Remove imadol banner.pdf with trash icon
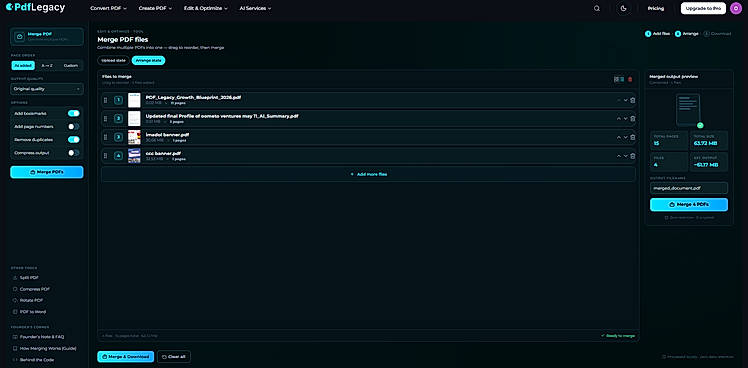Screen dimensions: 748x368 633,137
